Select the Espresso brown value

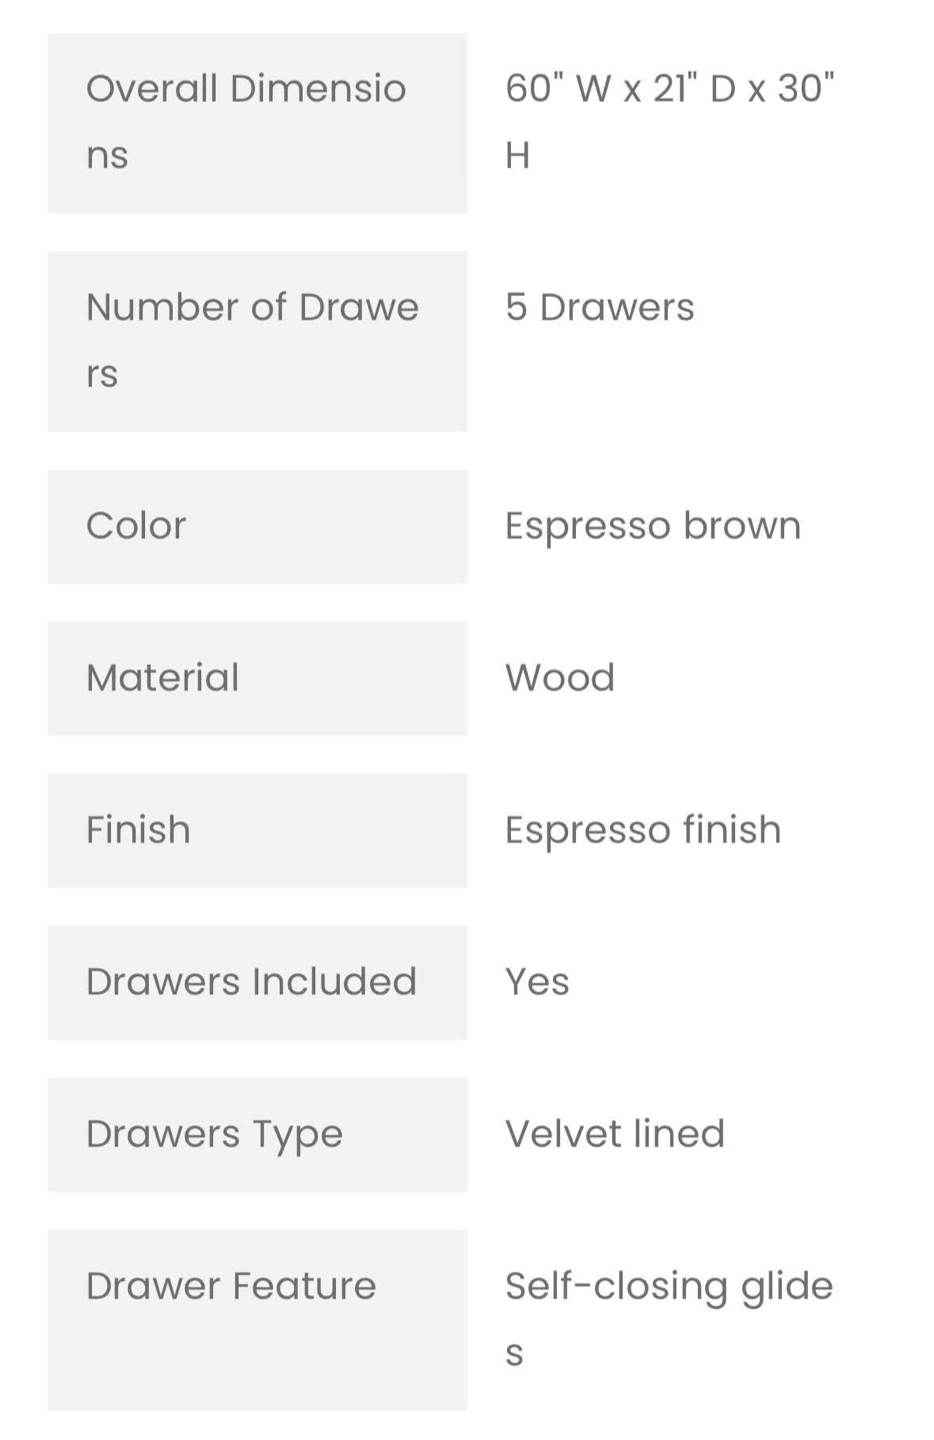point(653,526)
